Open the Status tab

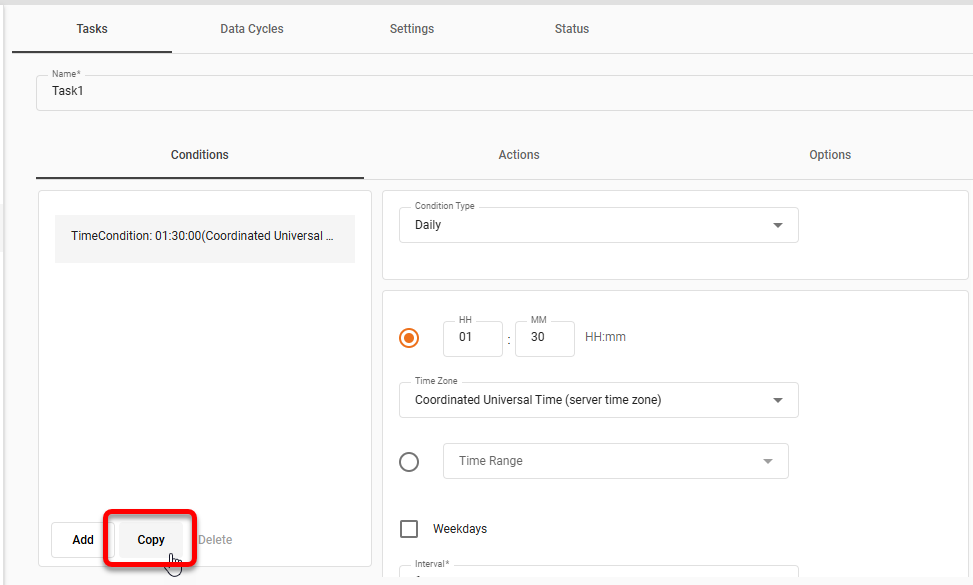tap(572, 29)
